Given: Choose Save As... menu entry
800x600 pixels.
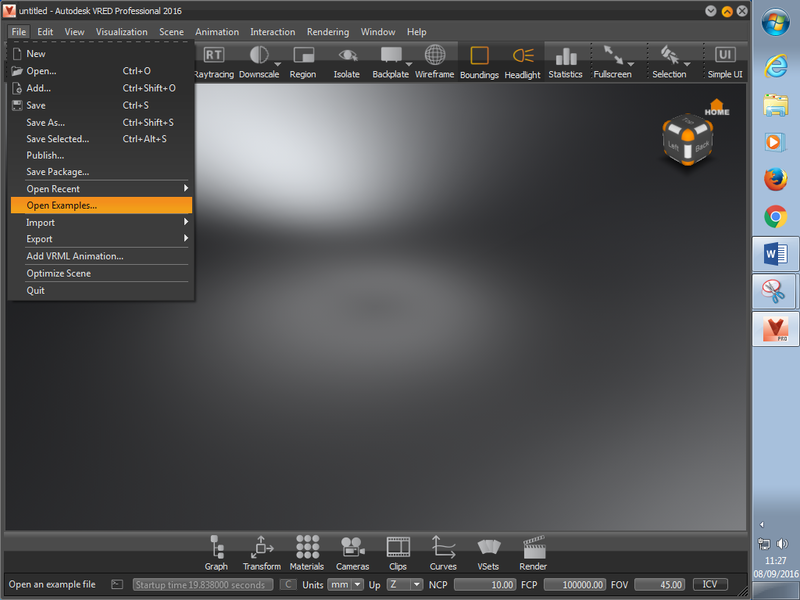Looking at the screenshot, I should tap(101, 122).
